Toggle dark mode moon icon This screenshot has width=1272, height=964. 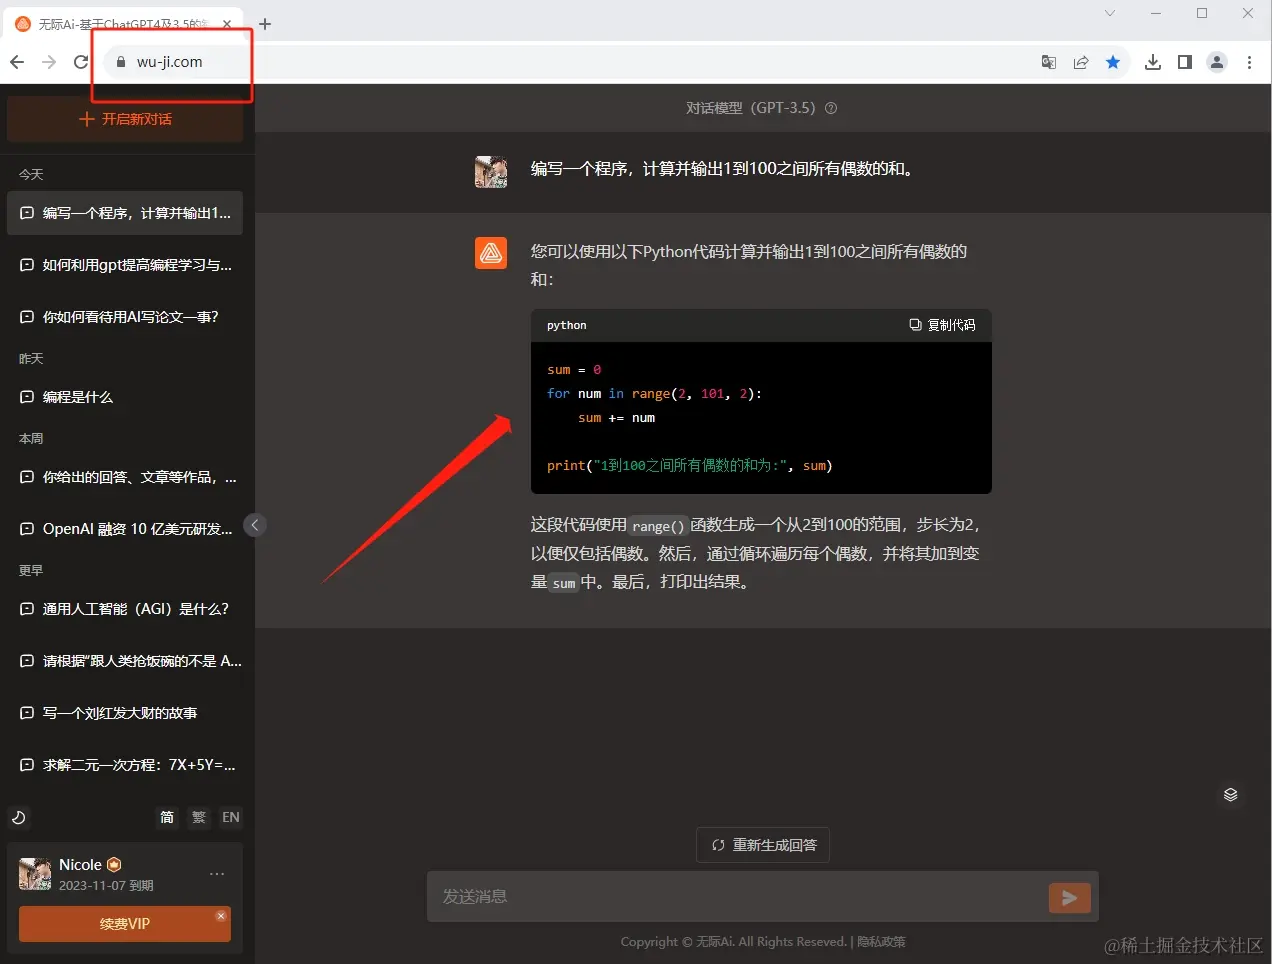[18, 817]
